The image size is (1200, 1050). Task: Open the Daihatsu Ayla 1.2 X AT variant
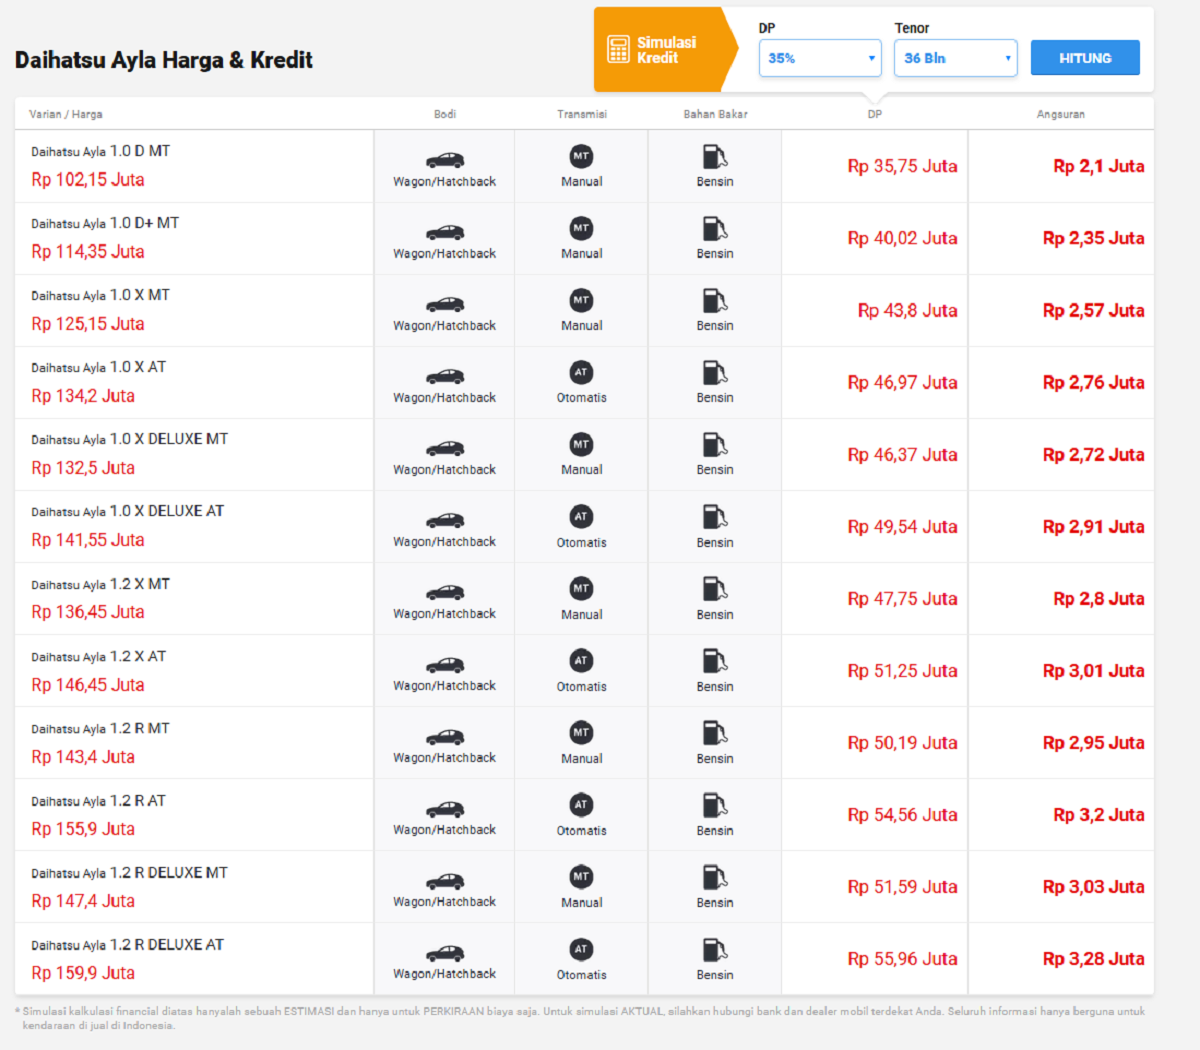(99, 656)
